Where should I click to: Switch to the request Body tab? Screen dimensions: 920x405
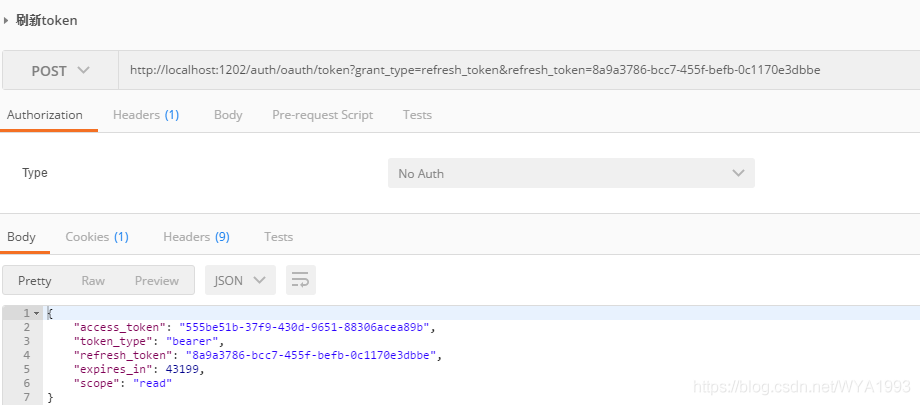(x=228, y=115)
